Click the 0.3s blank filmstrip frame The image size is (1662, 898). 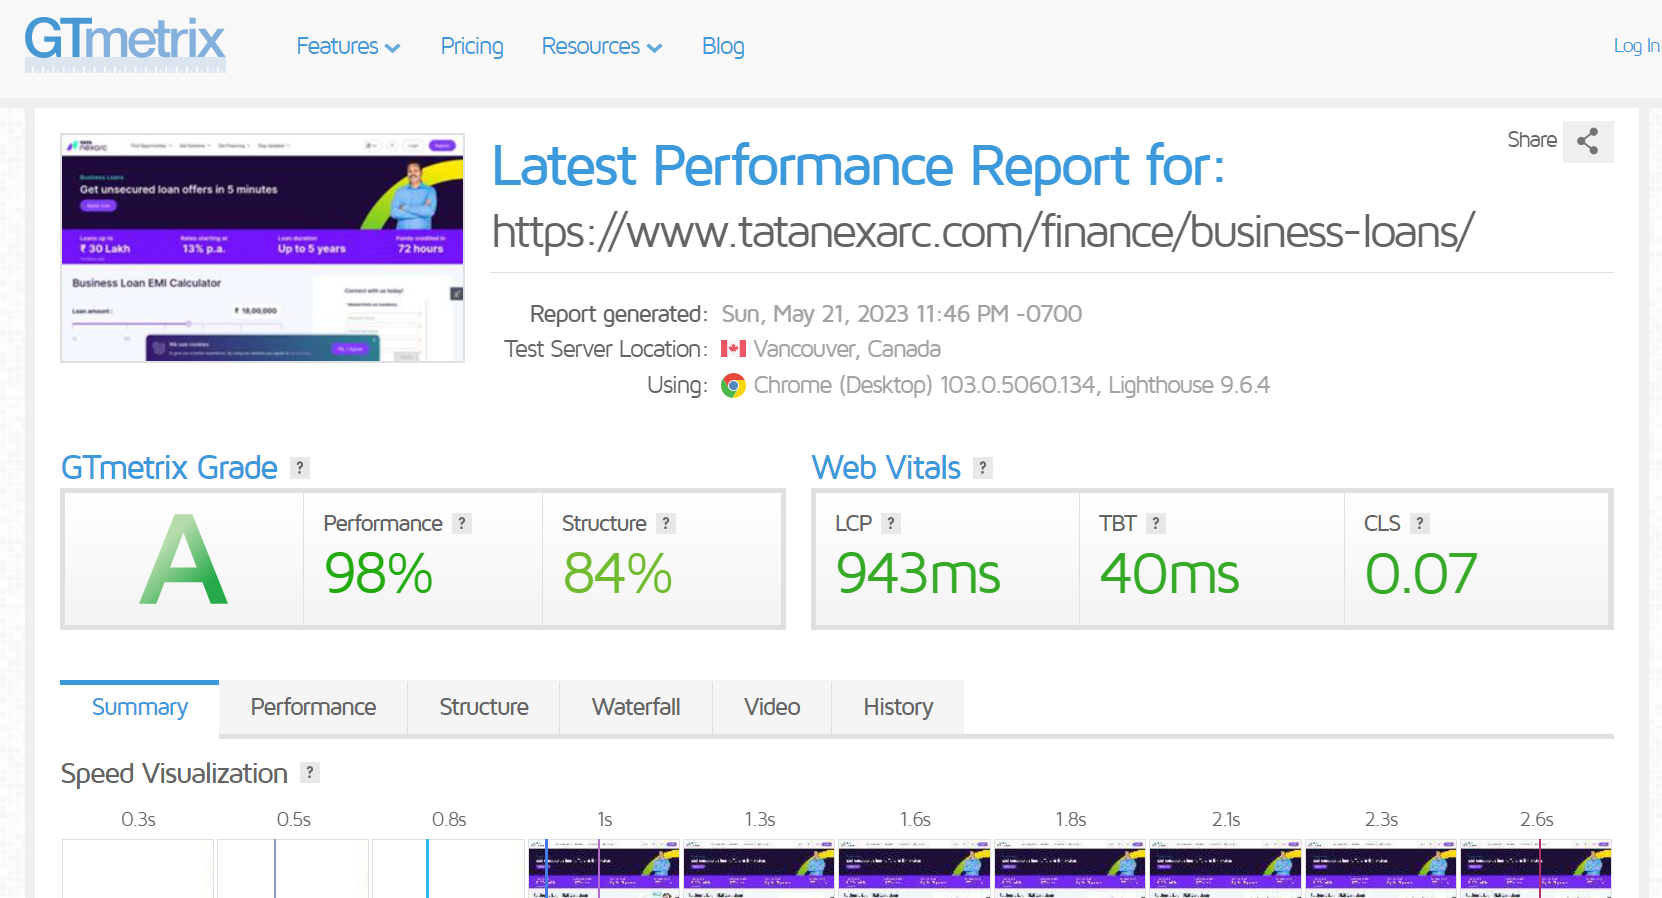click(x=138, y=868)
